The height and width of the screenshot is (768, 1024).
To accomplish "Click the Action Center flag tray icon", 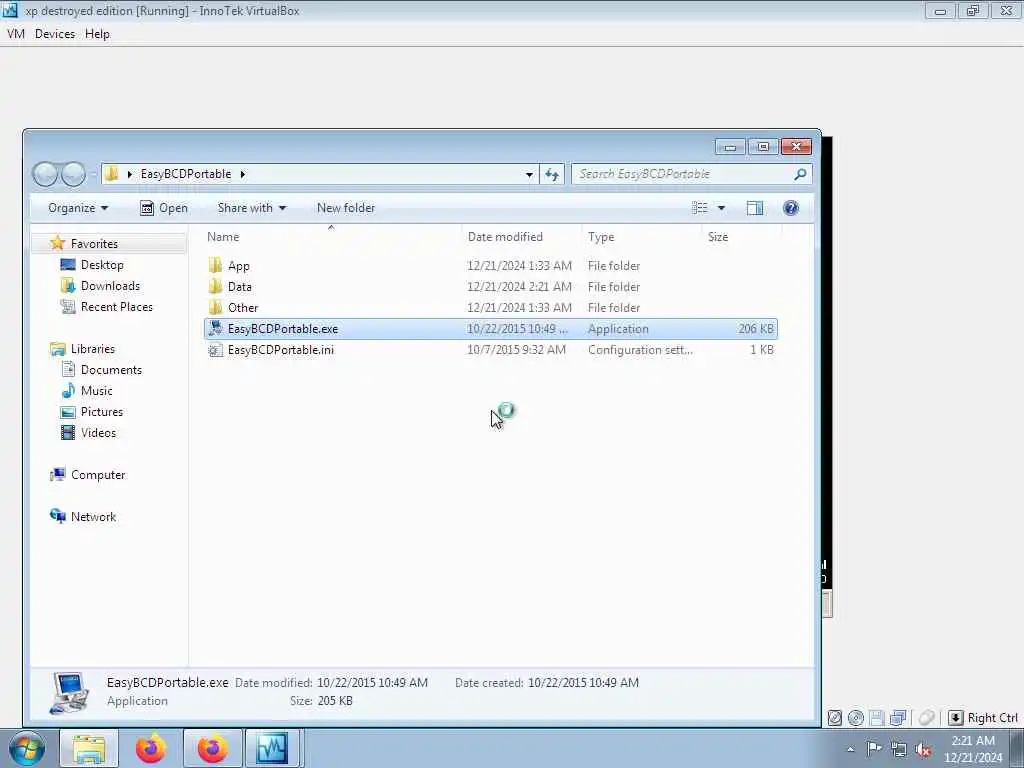I will tap(874, 748).
